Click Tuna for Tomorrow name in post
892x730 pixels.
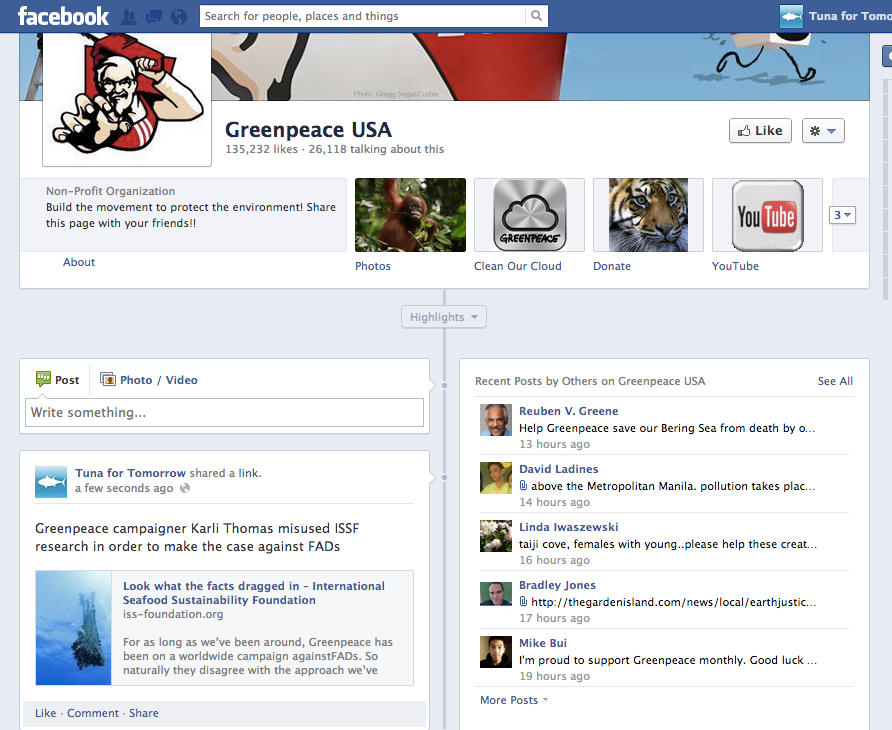[x=130, y=473]
